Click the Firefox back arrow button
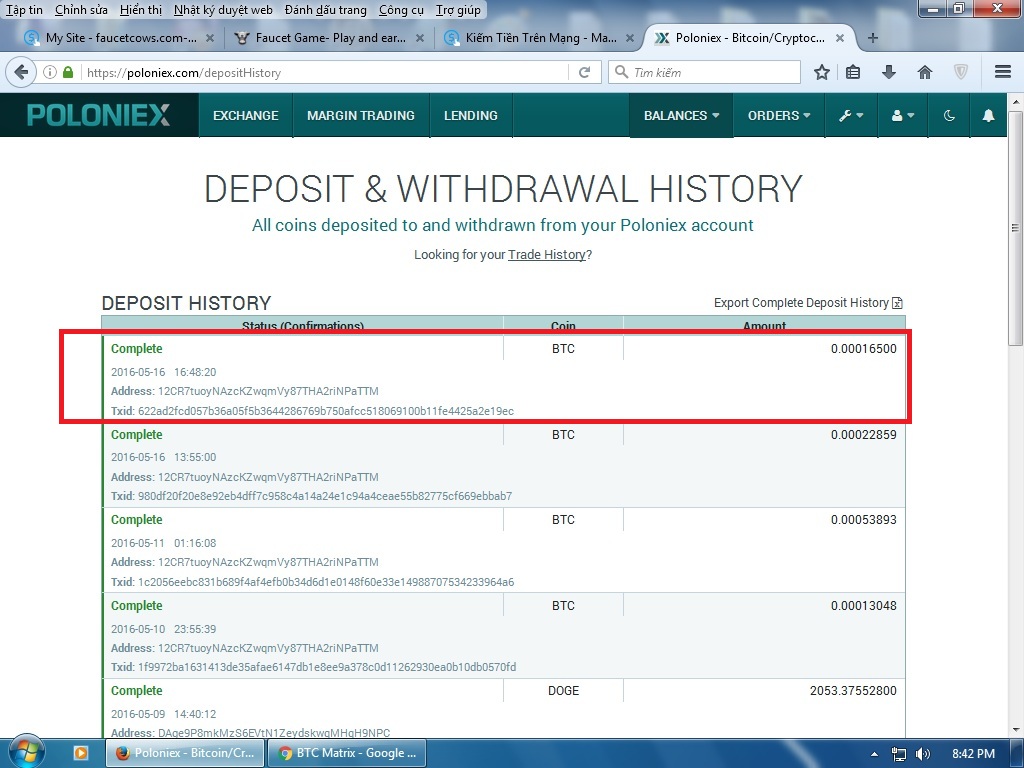The height and width of the screenshot is (768, 1024). (x=21, y=72)
